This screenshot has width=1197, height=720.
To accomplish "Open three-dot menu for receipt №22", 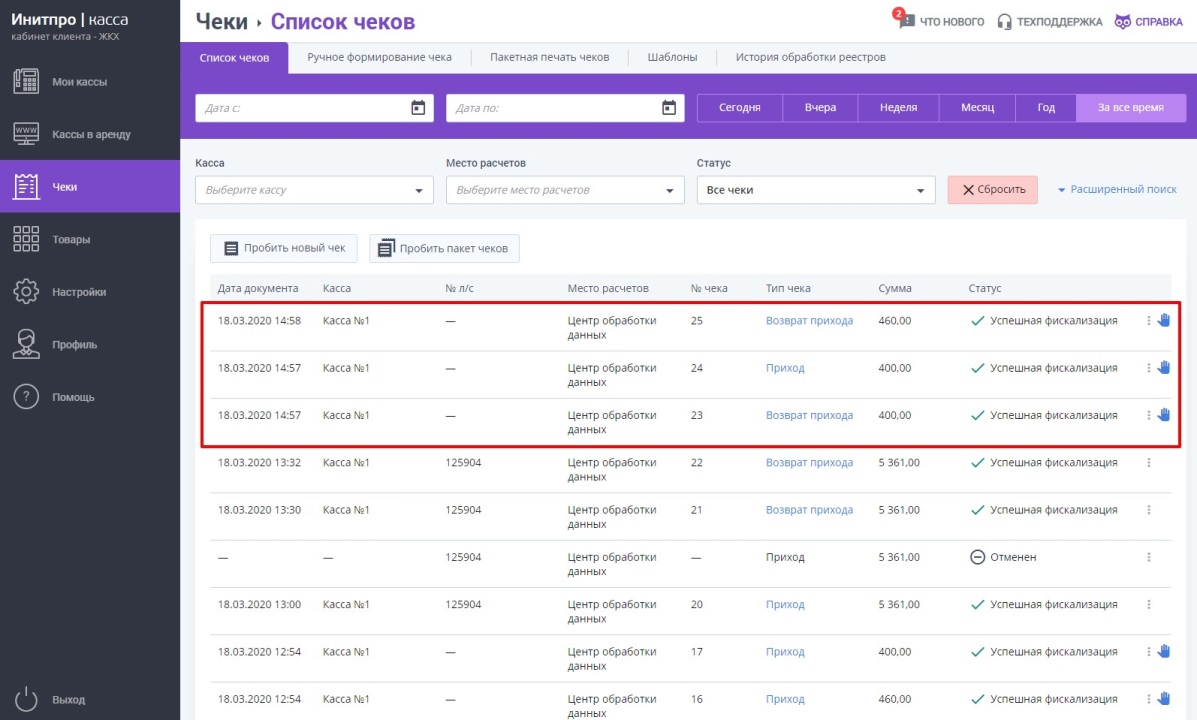I will [x=1148, y=463].
